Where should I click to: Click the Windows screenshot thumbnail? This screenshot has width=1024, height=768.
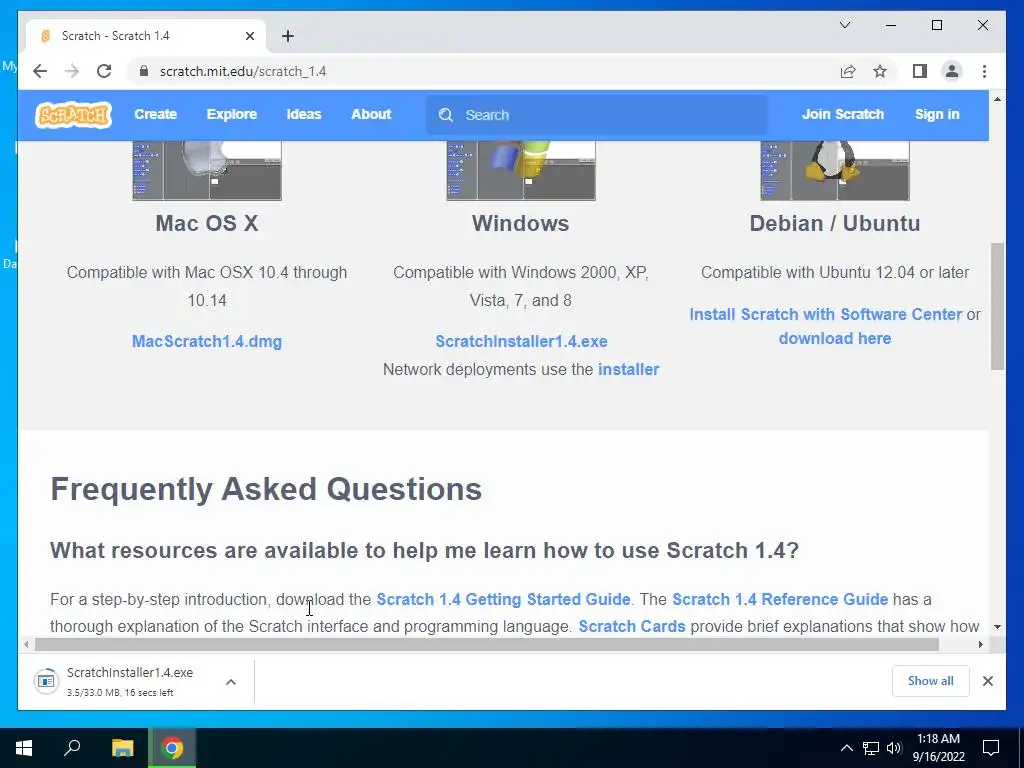click(521, 170)
